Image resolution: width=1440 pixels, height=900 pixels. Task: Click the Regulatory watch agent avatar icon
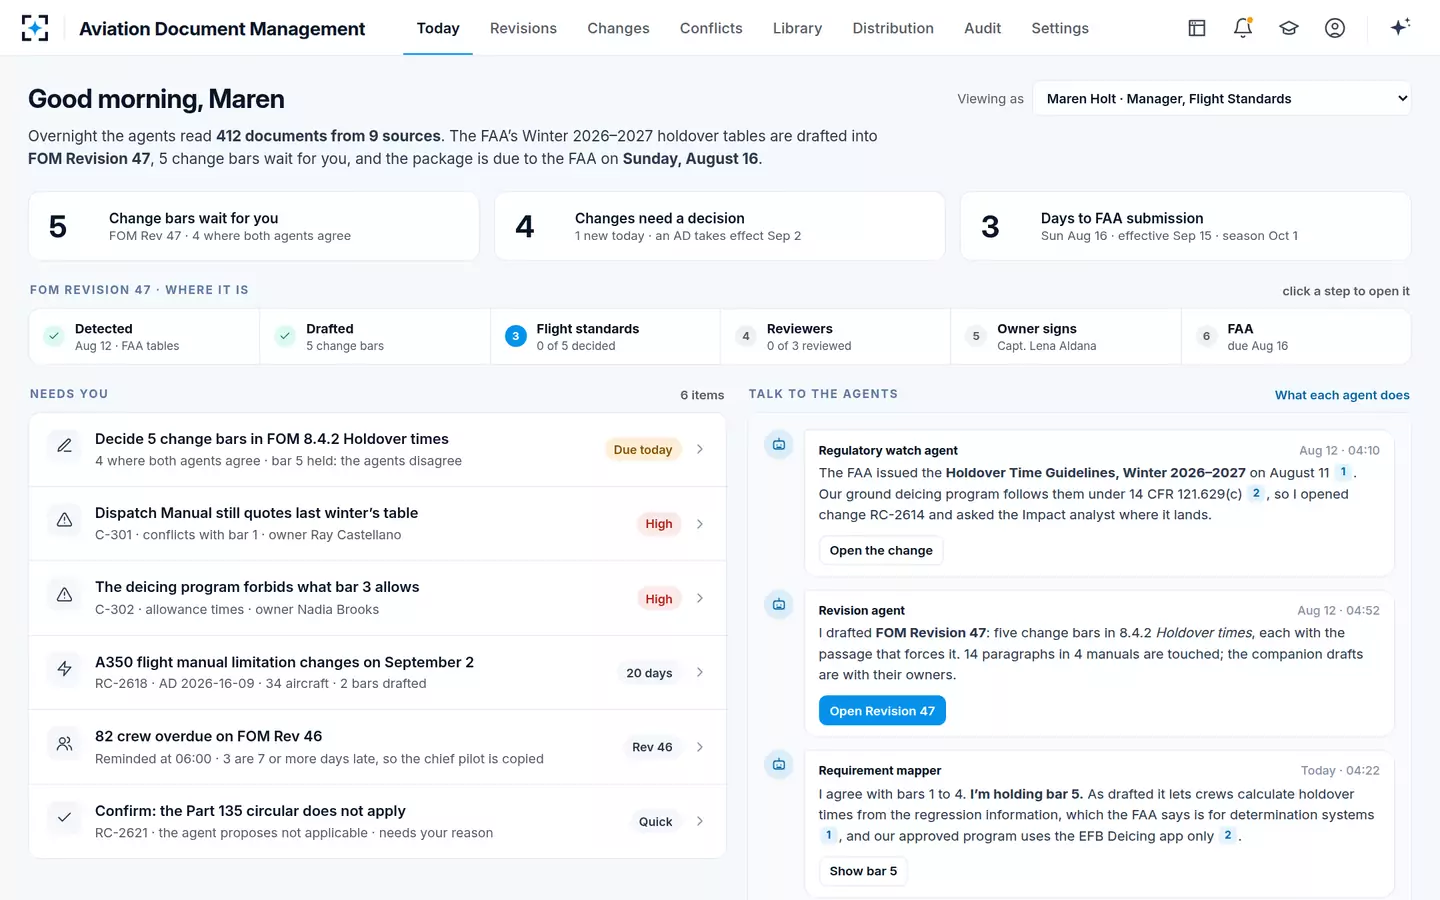779,444
